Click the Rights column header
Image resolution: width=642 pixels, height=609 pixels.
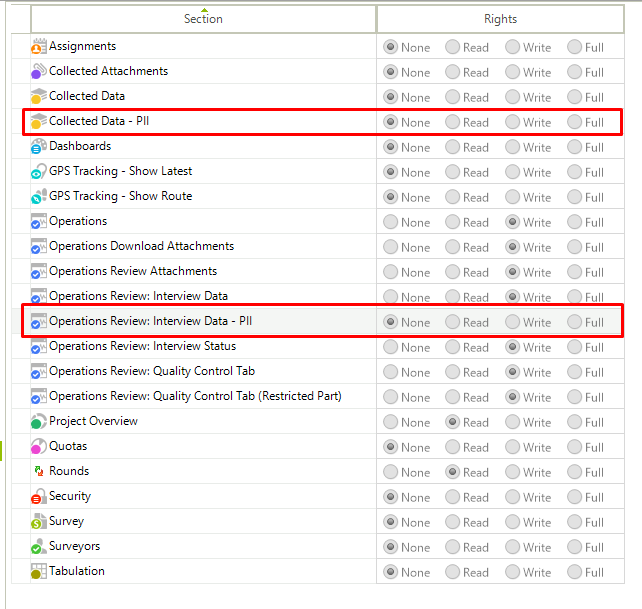500,19
